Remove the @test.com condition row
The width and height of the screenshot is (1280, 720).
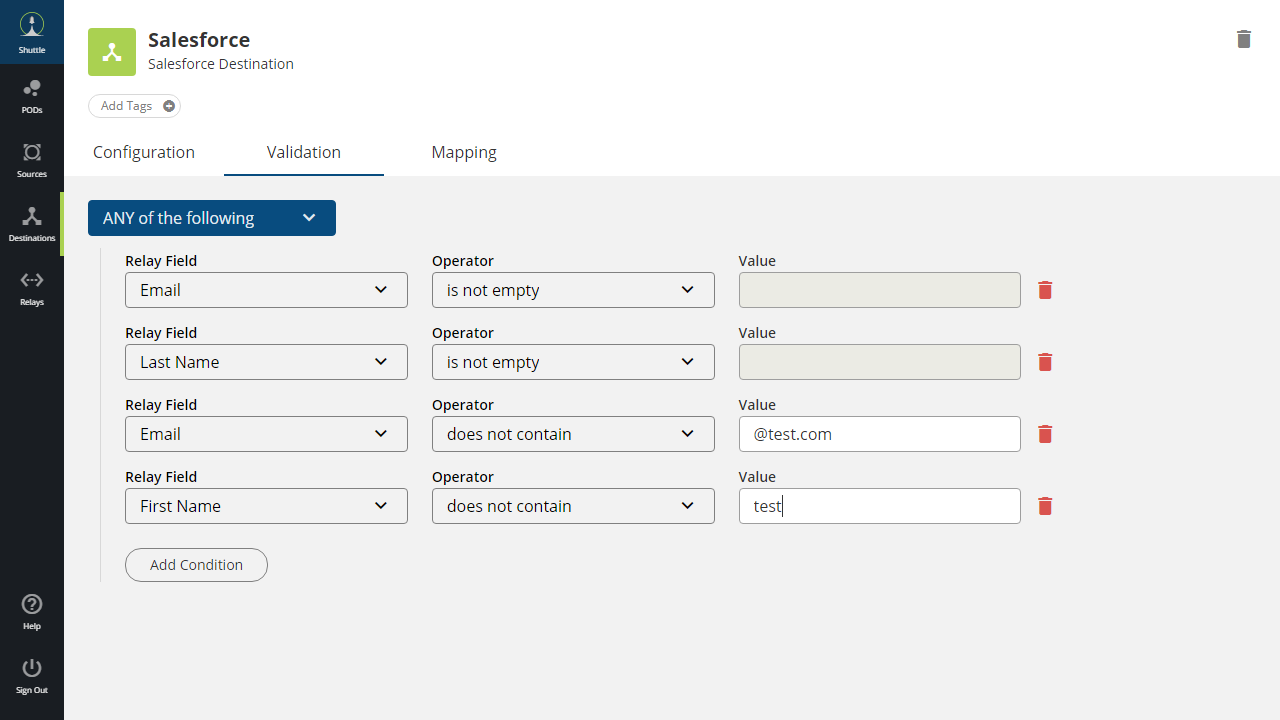click(x=1045, y=434)
